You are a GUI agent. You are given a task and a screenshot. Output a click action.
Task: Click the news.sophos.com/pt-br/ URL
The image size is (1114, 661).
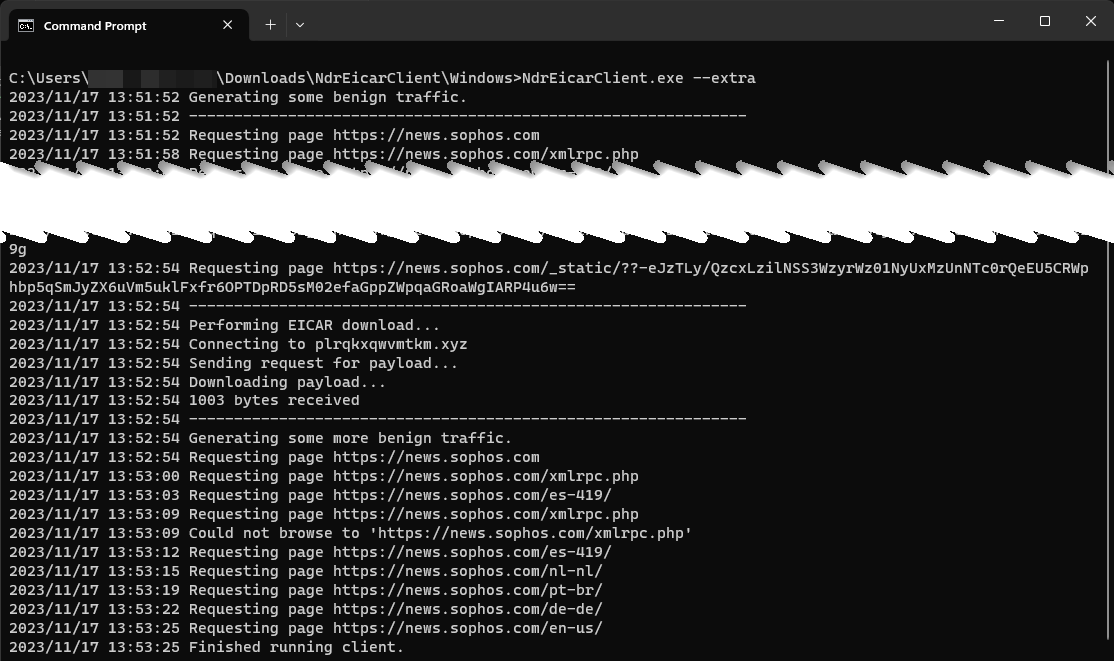pos(467,590)
